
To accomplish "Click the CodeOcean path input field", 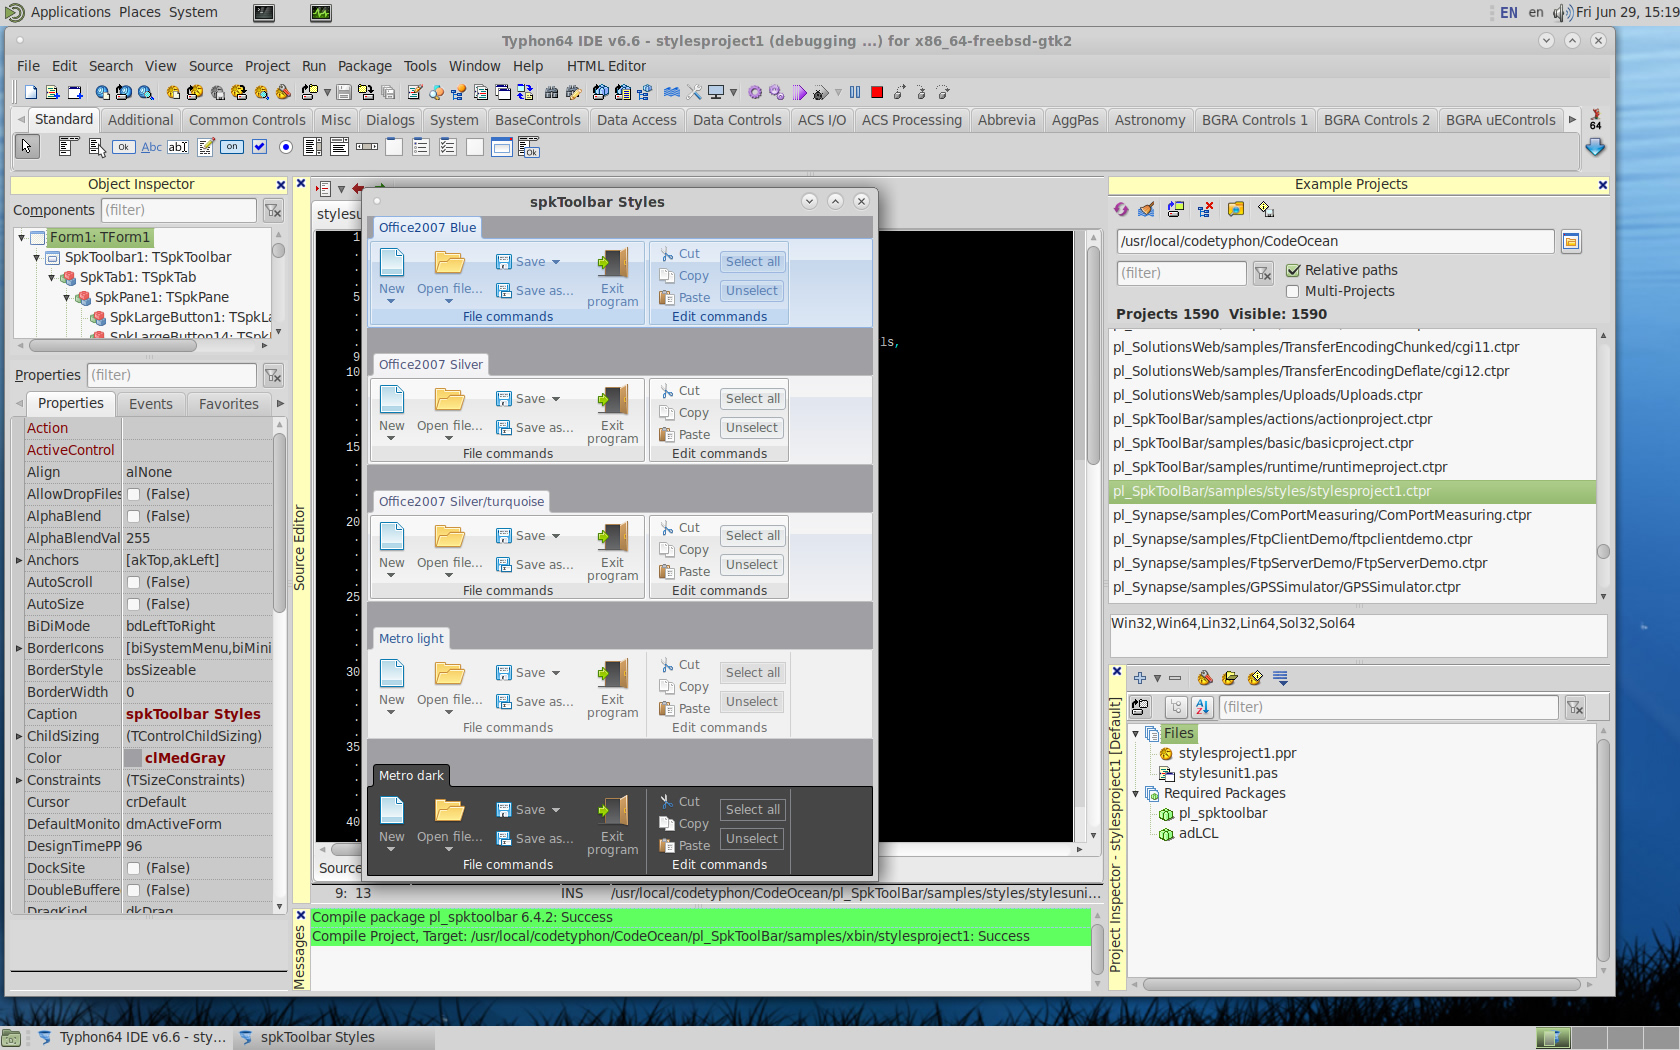I will tap(1335, 241).
